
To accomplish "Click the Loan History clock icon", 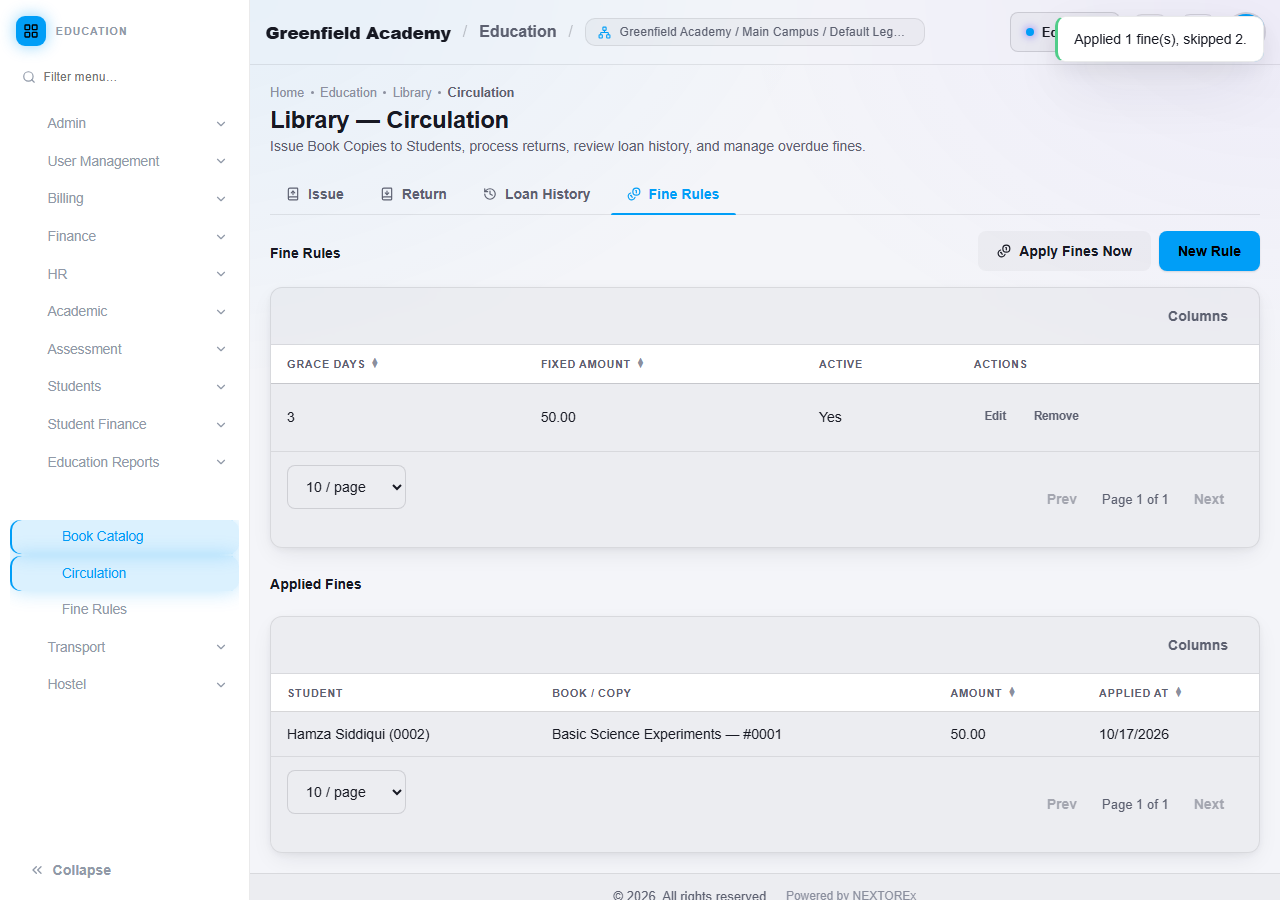I will point(490,194).
